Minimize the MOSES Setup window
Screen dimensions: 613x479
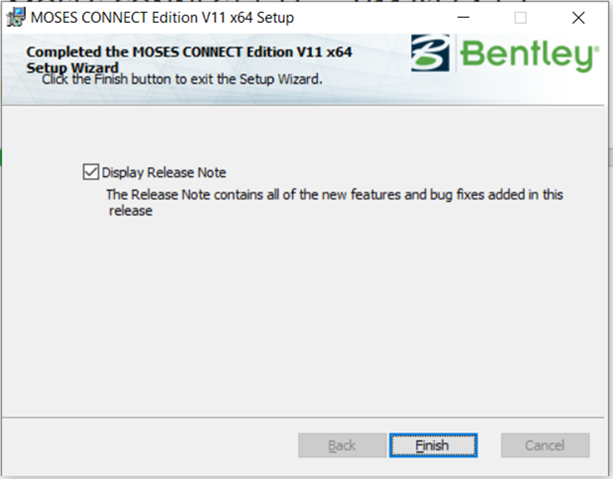click(462, 18)
